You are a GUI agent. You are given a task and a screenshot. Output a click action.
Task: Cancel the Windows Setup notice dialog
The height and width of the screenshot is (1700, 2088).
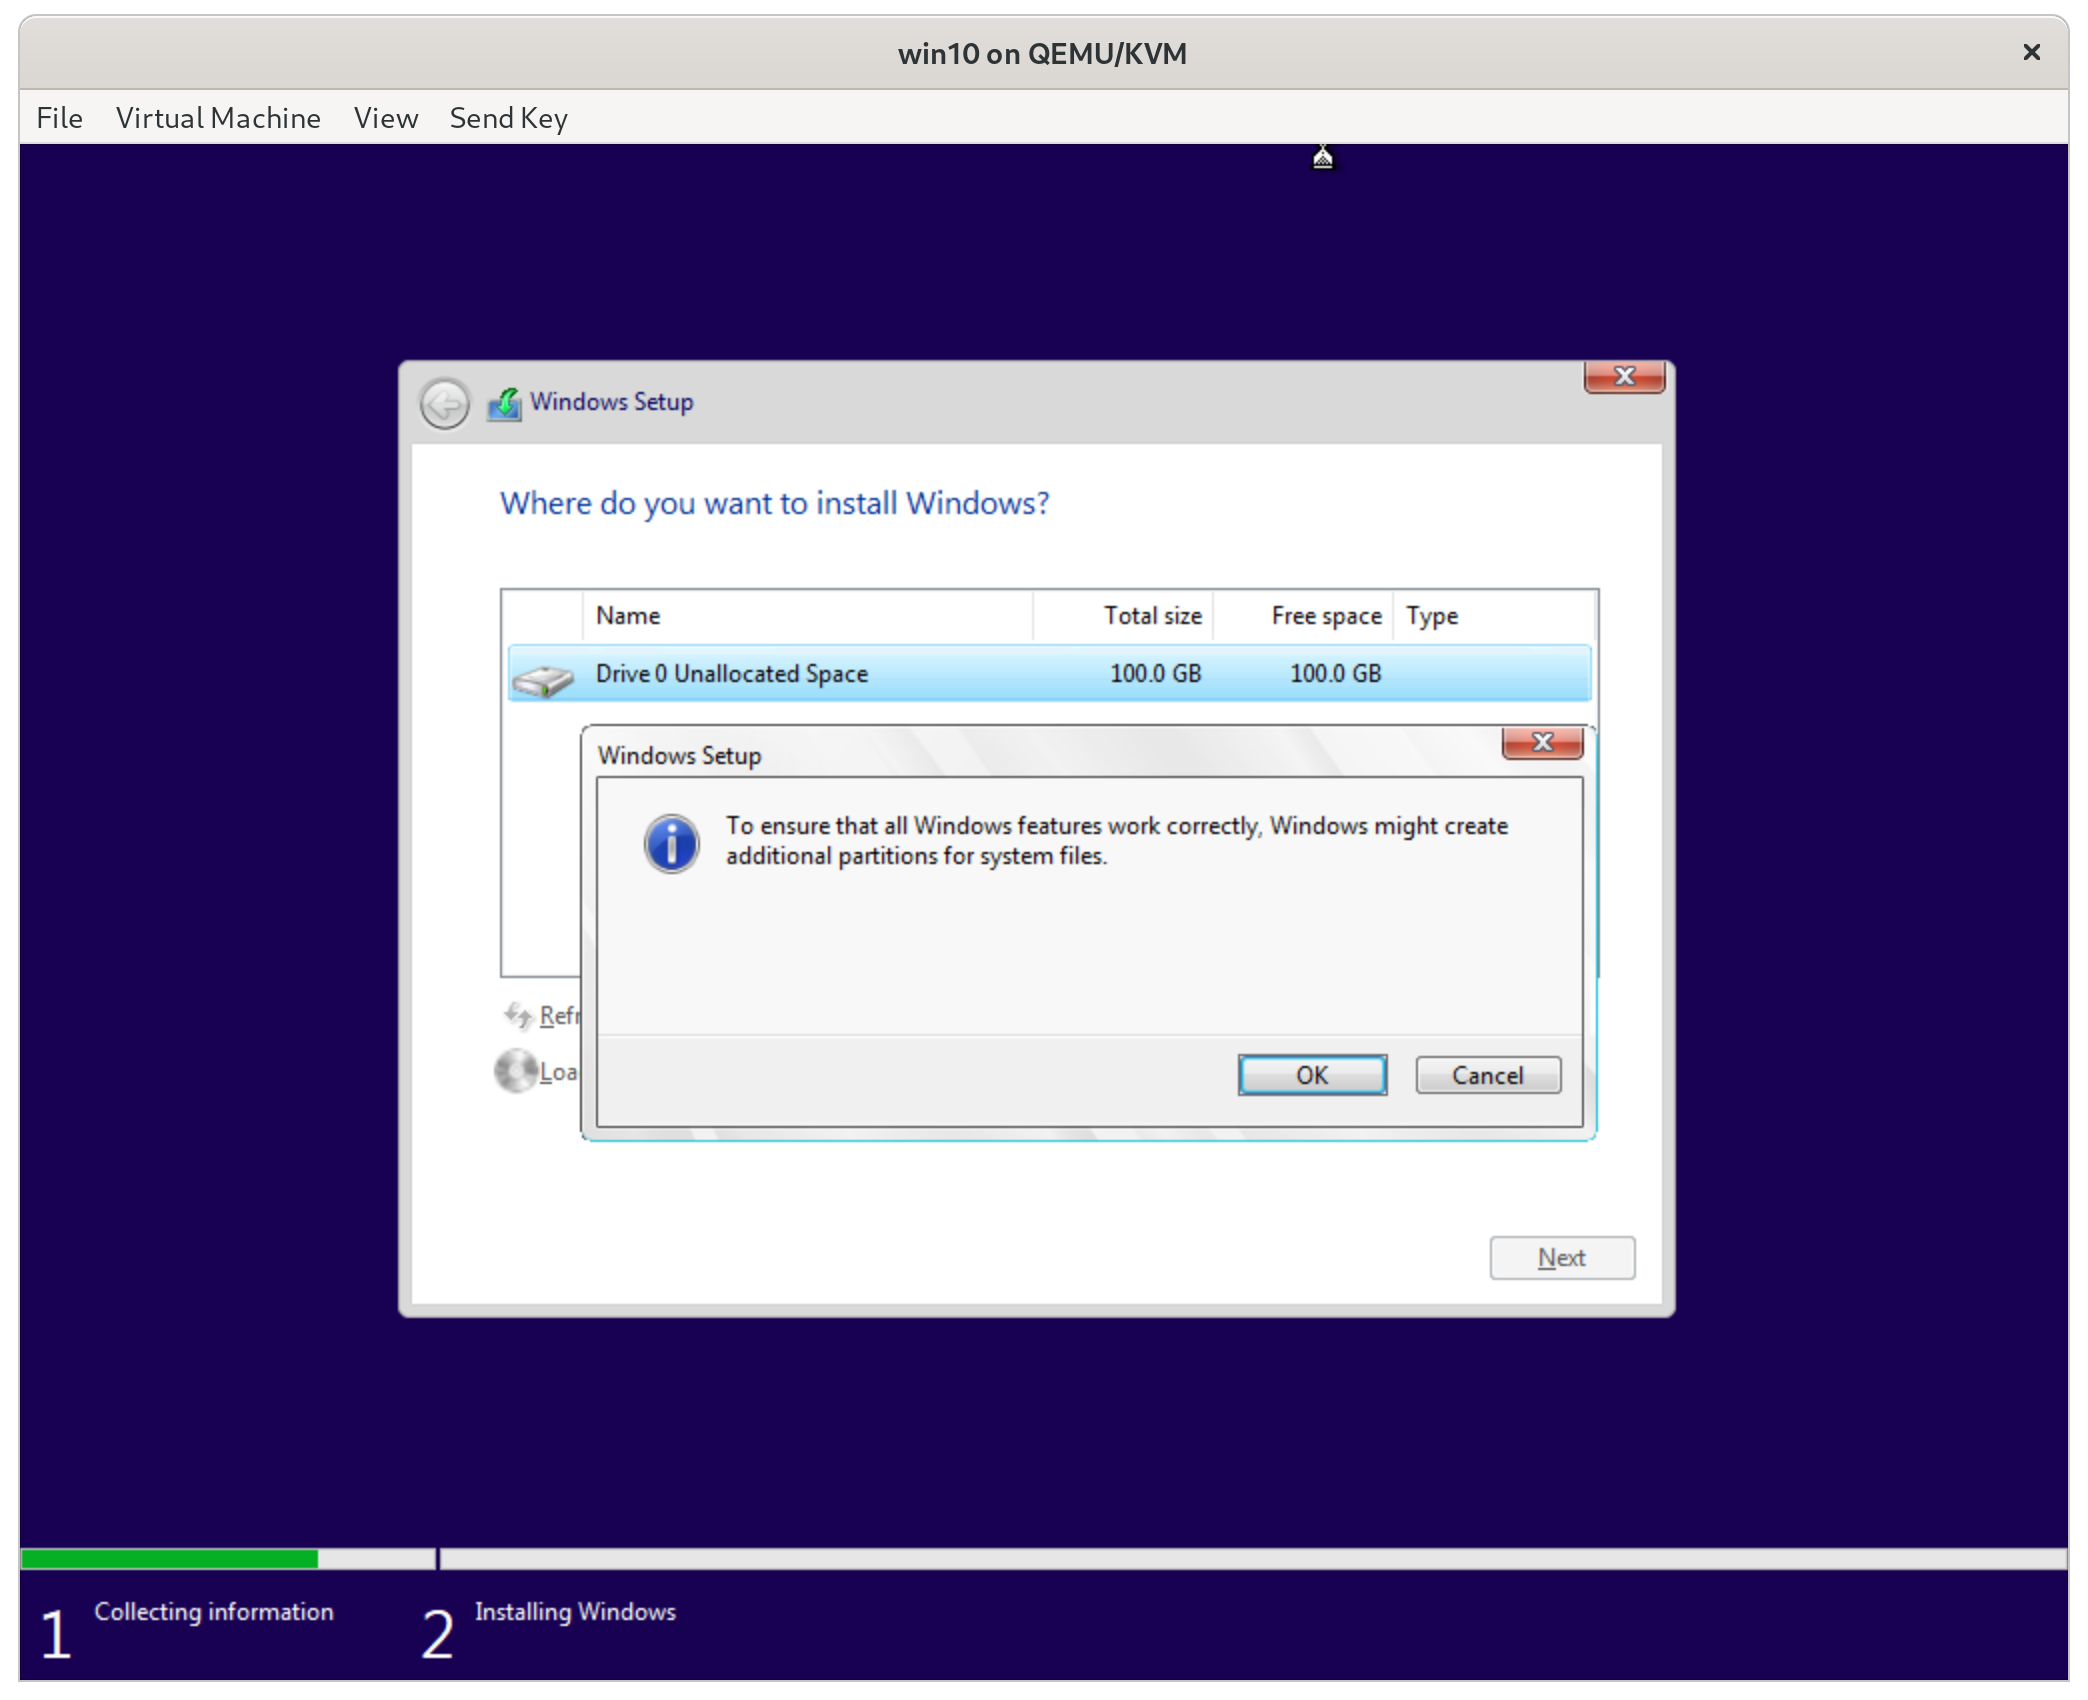[x=1487, y=1075]
